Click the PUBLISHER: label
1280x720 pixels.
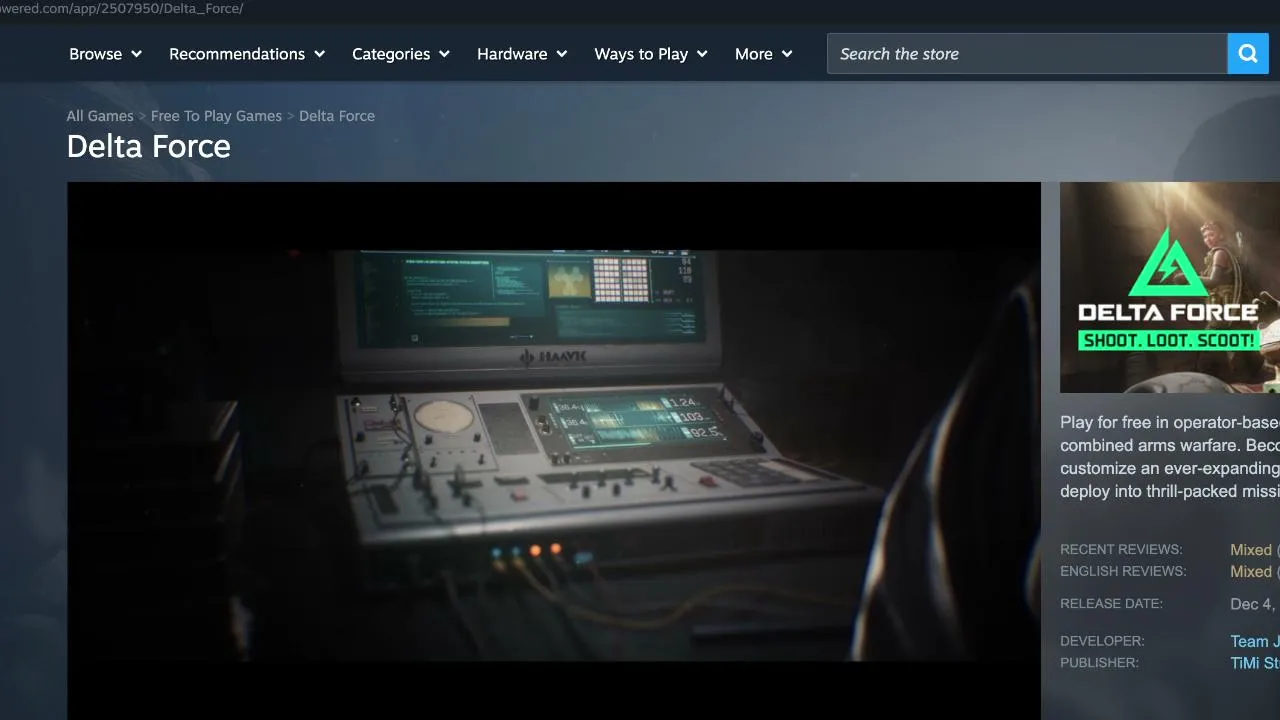pos(1099,663)
